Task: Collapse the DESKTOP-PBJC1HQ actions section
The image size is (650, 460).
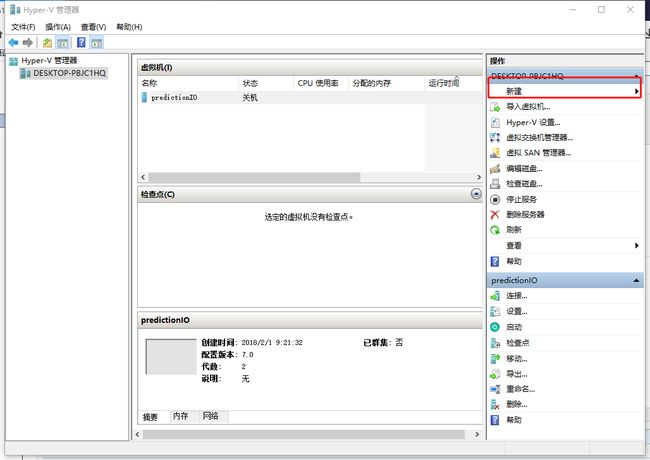Action: pyautogui.click(x=636, y=76)
